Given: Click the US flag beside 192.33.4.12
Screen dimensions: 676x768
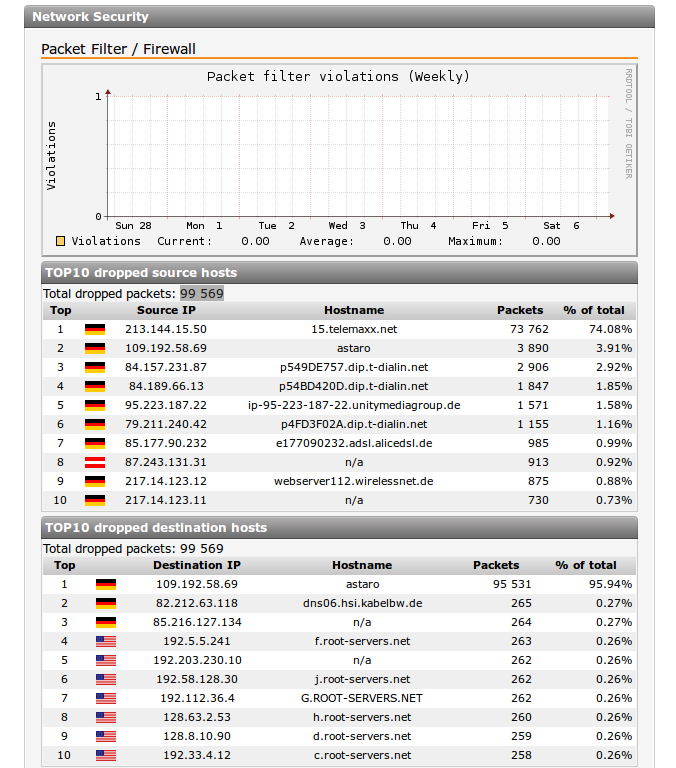Looking at the screenshot, I should pos(106,755).
